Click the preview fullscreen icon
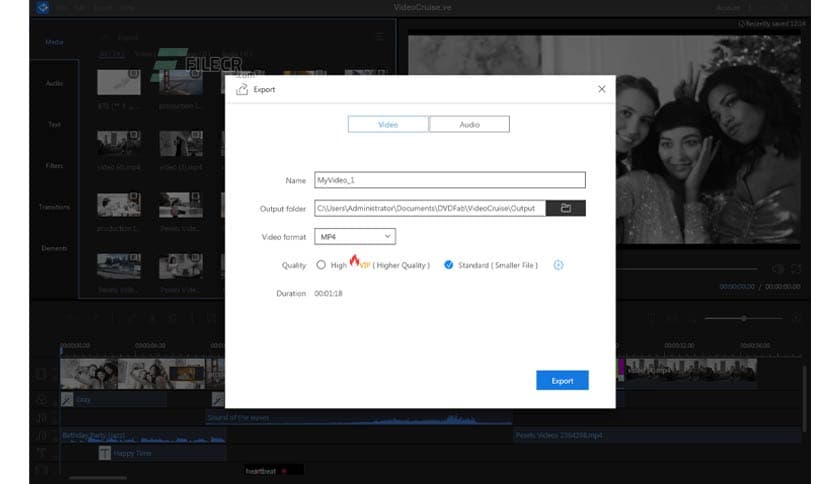 point(795,269)
